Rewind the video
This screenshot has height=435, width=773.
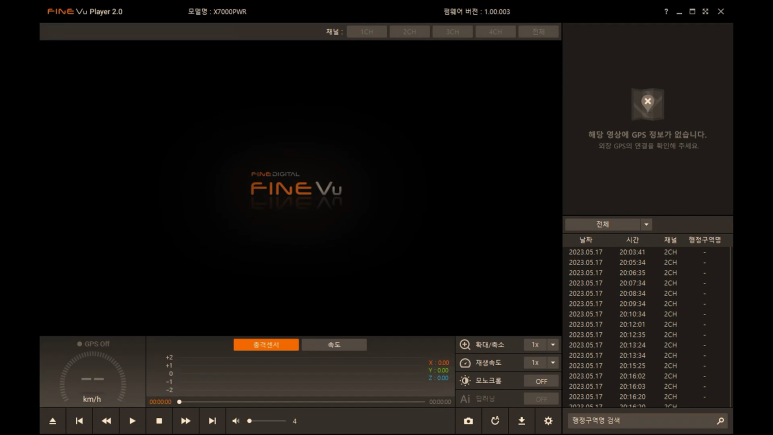[106, 421]
